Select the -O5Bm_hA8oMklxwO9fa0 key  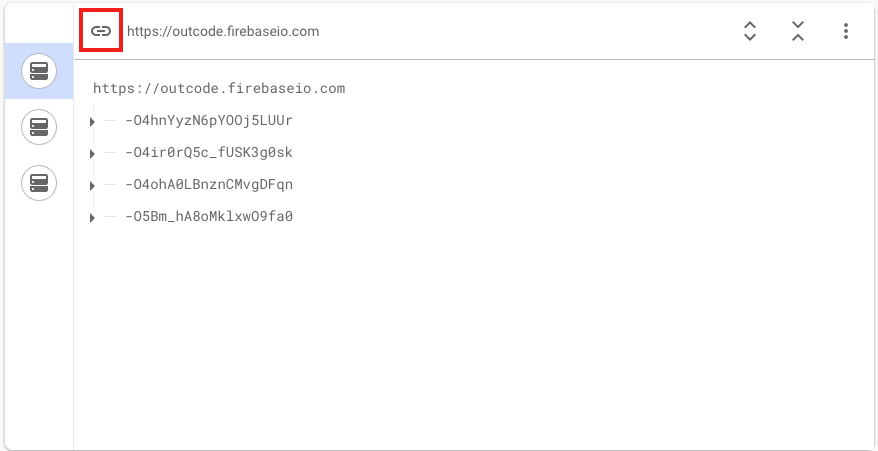pyautogui.click(x=209, y=217)
